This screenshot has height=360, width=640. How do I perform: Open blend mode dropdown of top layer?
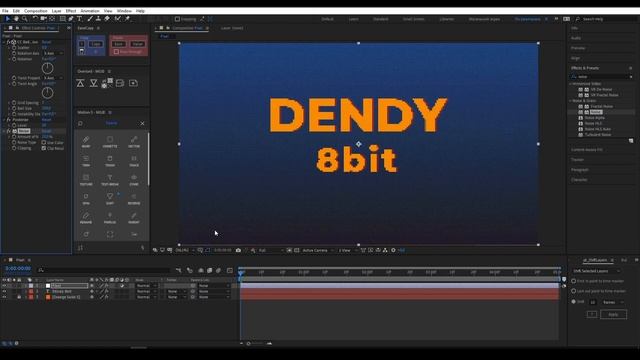click(x=147, y=286)
